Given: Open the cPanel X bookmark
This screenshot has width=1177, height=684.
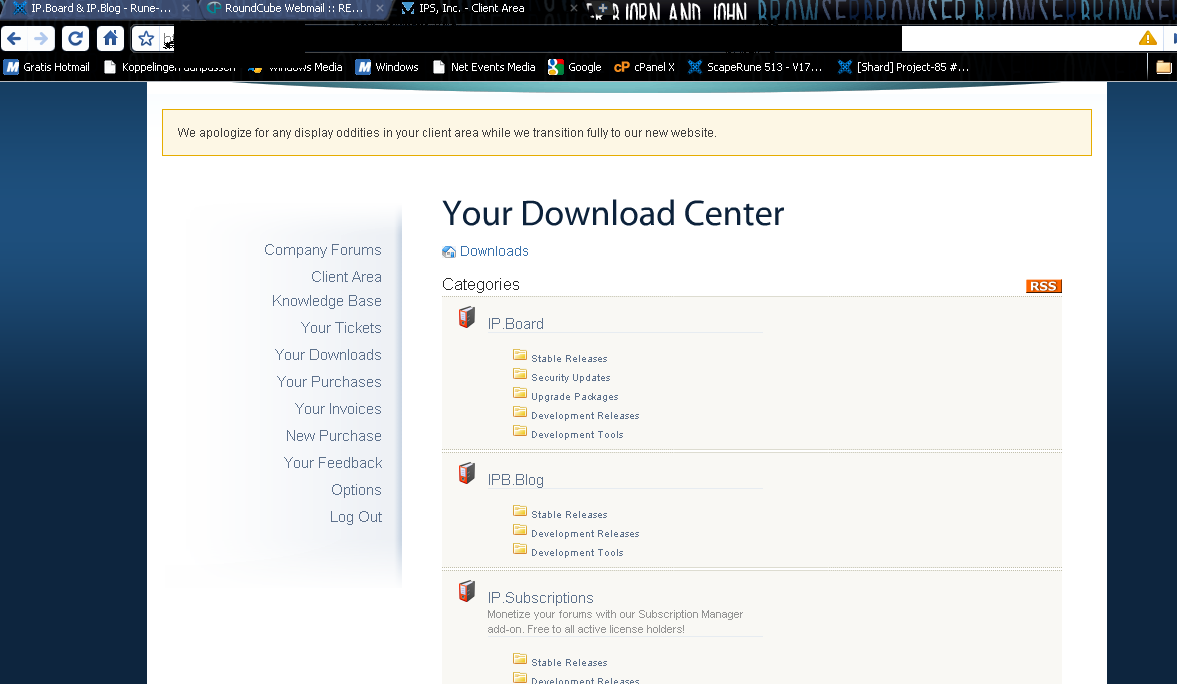Looking at the screenshot, I should pos(644,67).
